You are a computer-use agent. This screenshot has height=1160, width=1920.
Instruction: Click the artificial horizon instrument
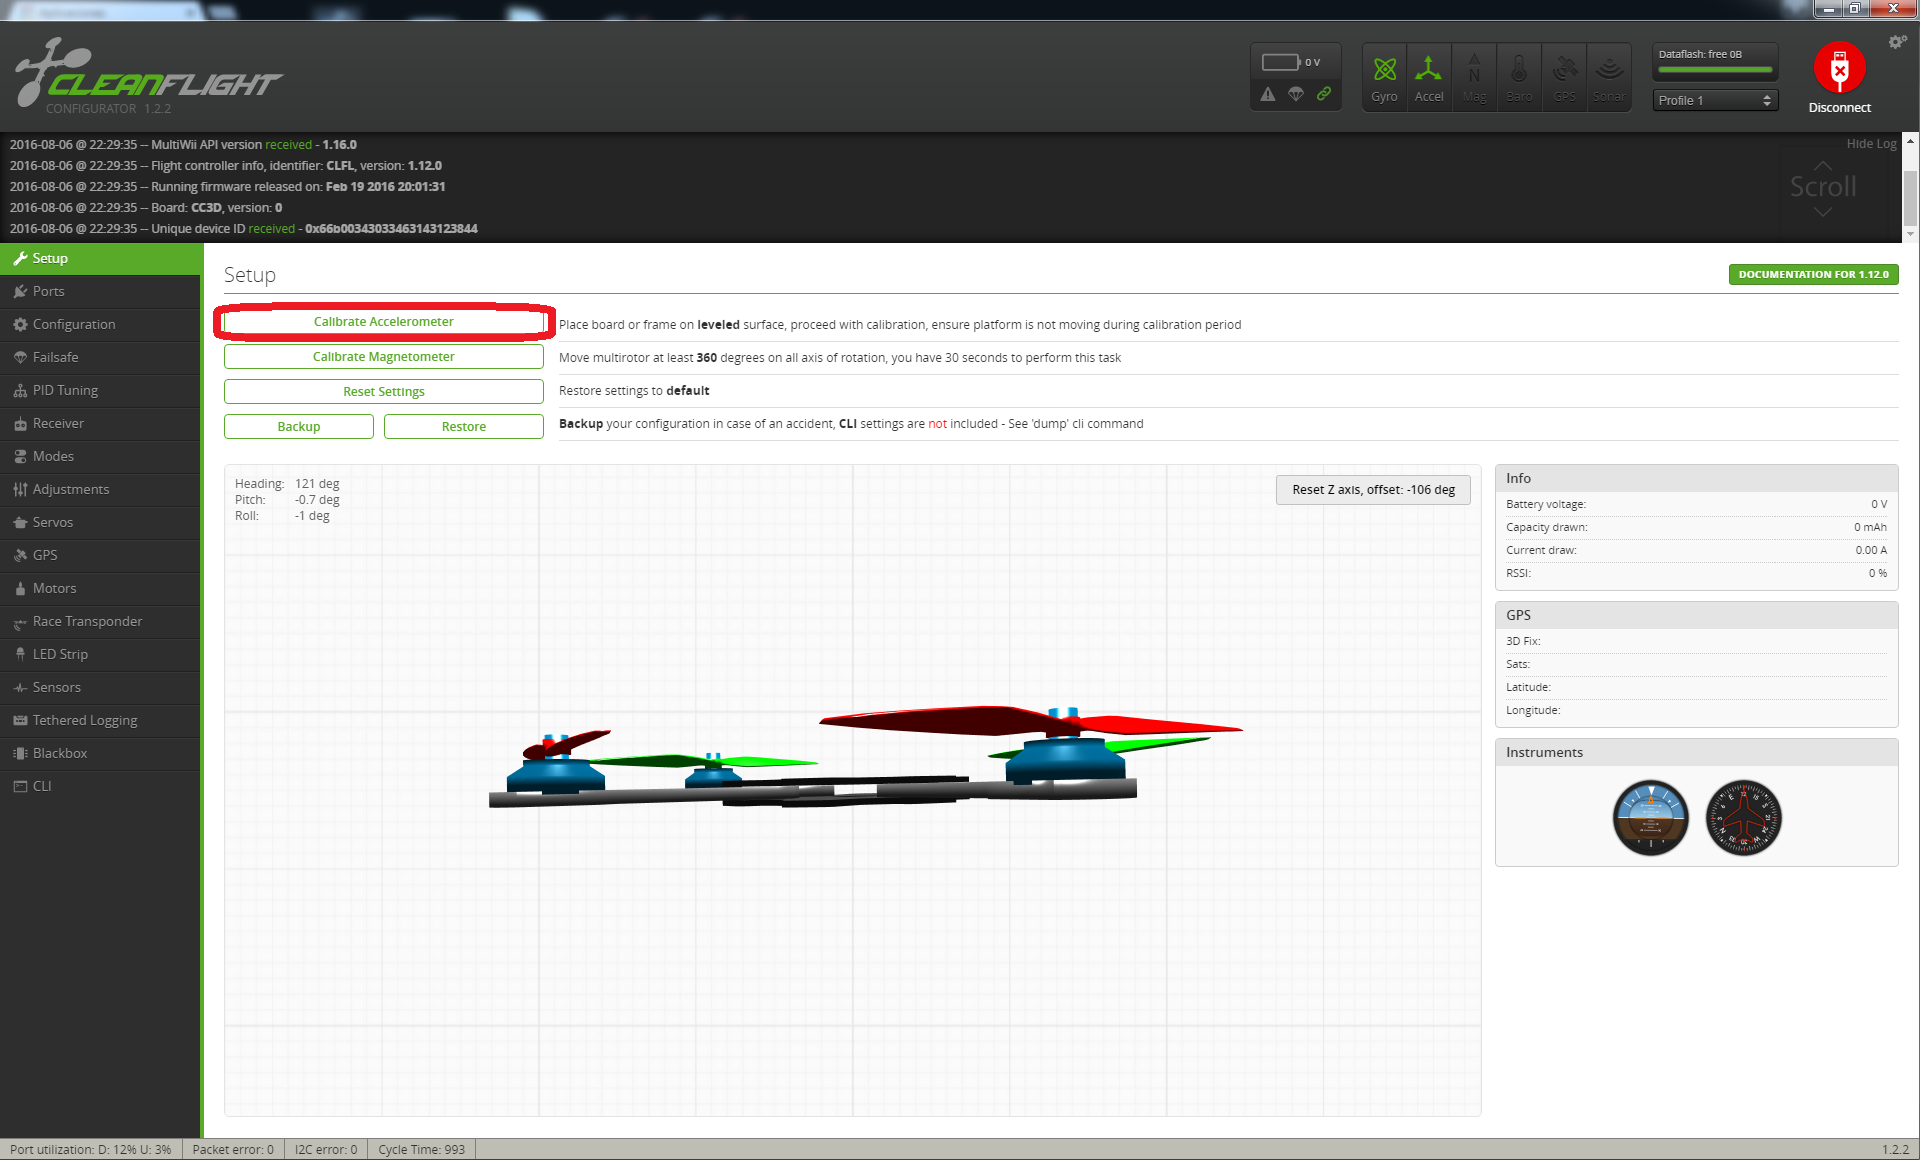coord(1650,817)
